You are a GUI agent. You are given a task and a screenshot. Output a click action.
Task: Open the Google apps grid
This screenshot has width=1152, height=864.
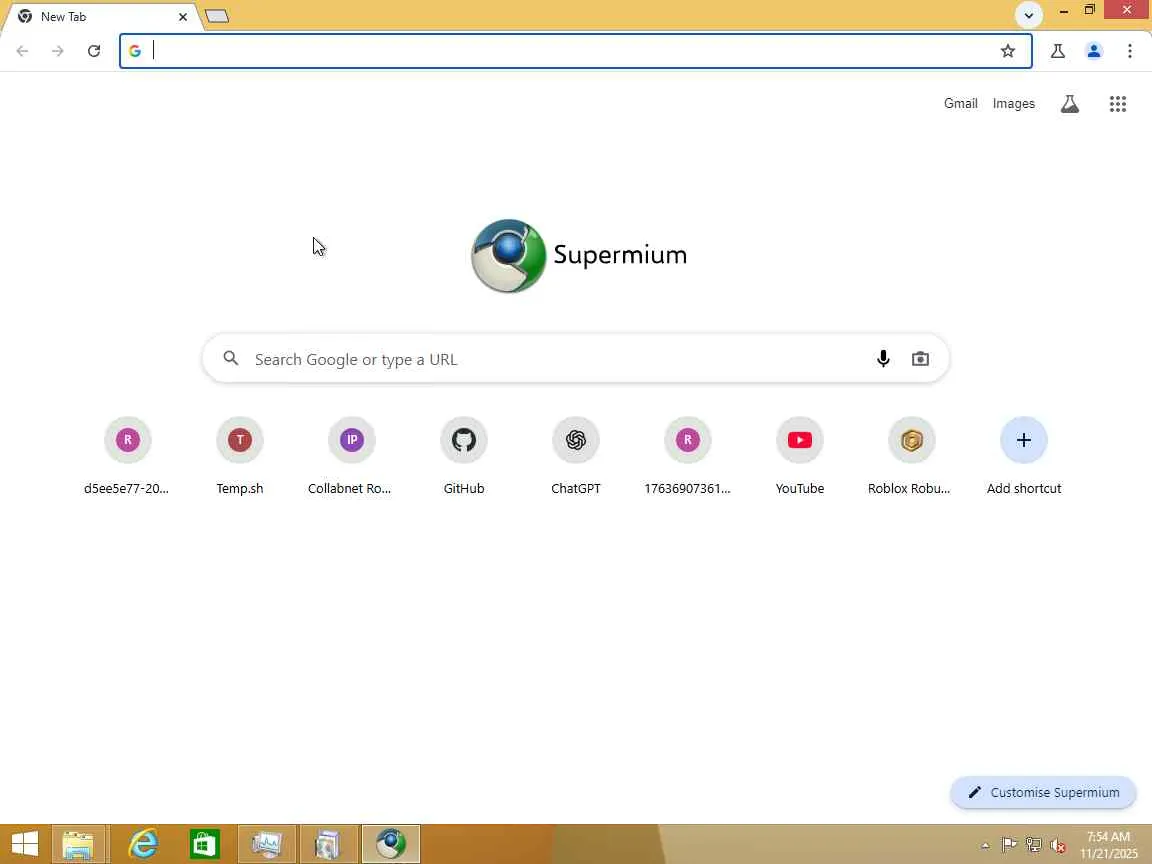coord(1117,104)
